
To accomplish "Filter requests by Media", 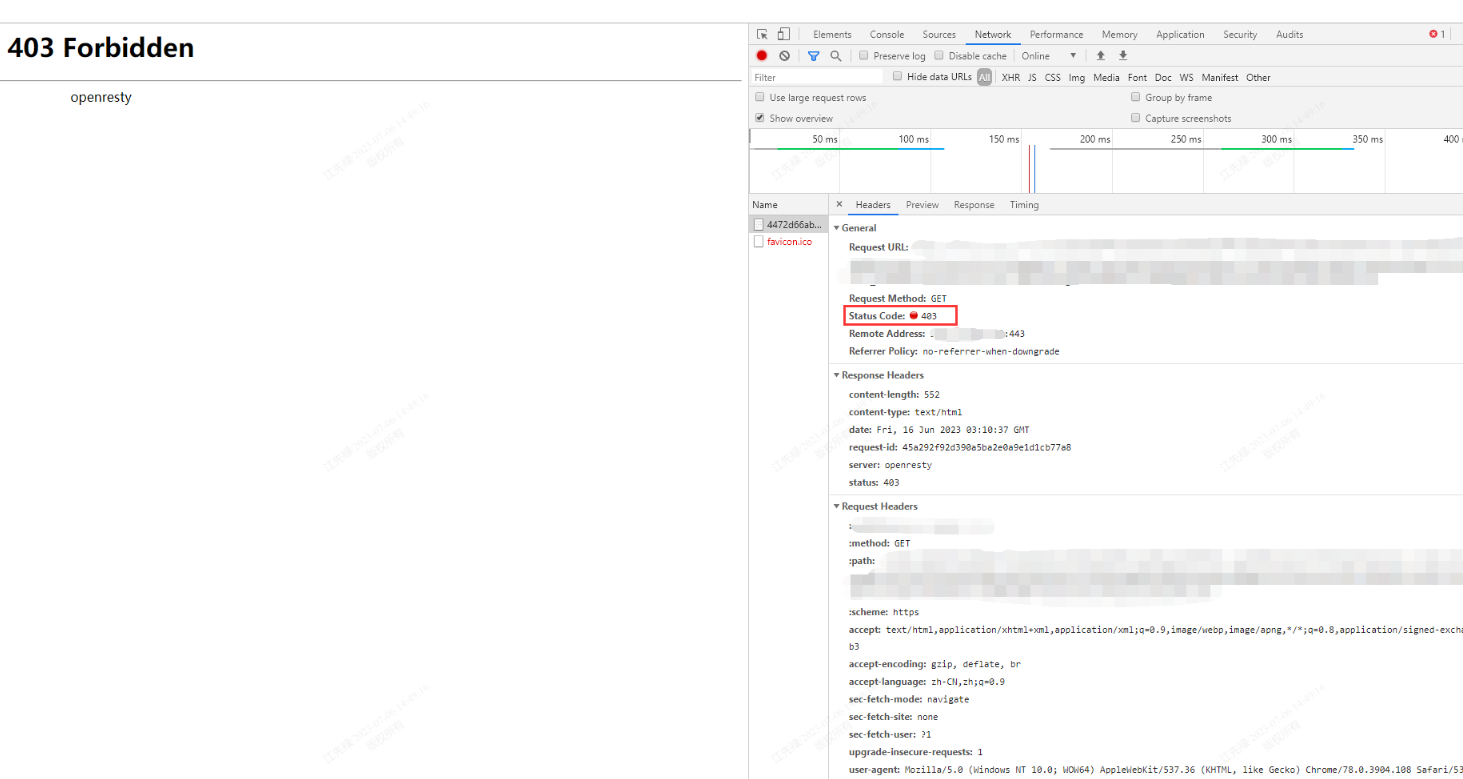I will coord(1106,77).
